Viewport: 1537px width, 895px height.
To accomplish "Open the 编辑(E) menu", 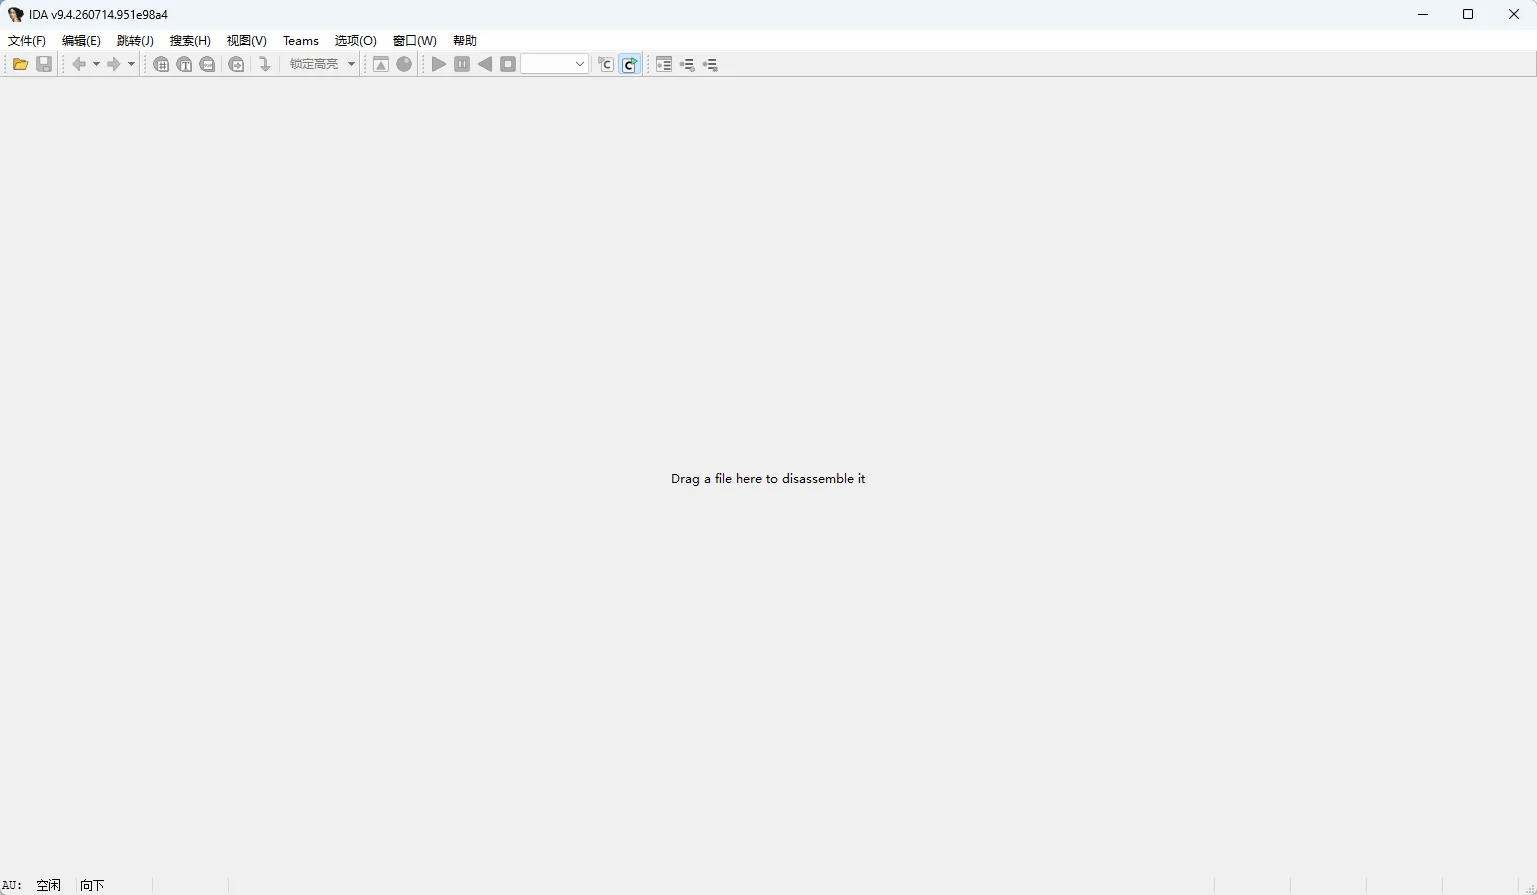I will coord(81,41).
